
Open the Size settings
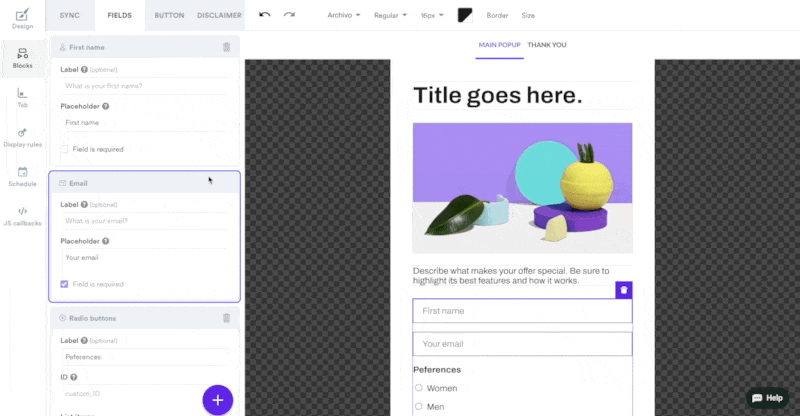pyautogui.click(x=528, y=15)
